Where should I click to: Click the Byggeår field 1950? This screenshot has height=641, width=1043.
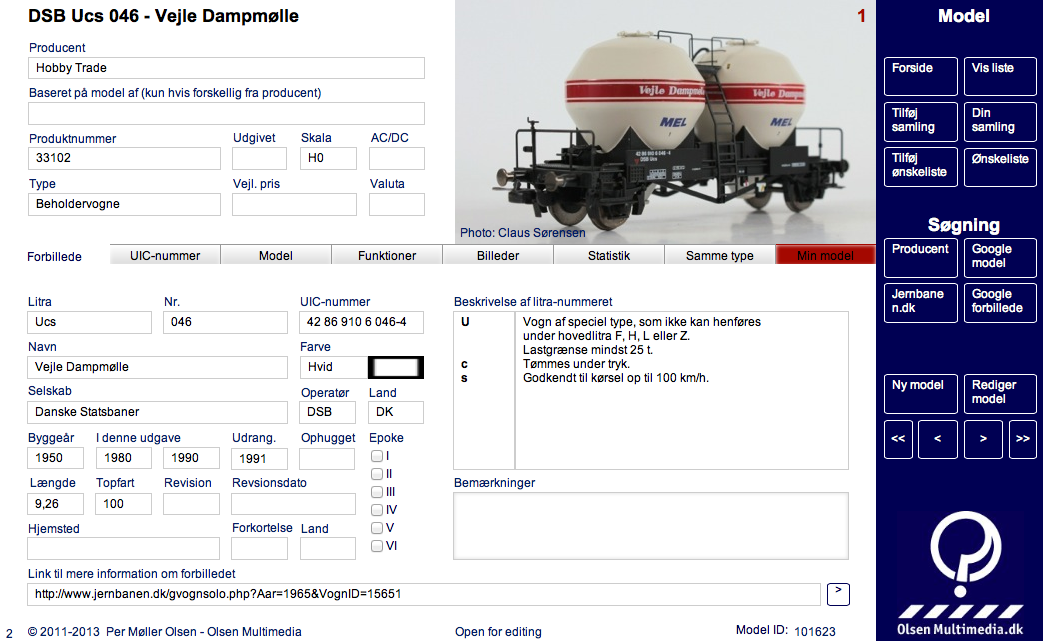[56, 458]
